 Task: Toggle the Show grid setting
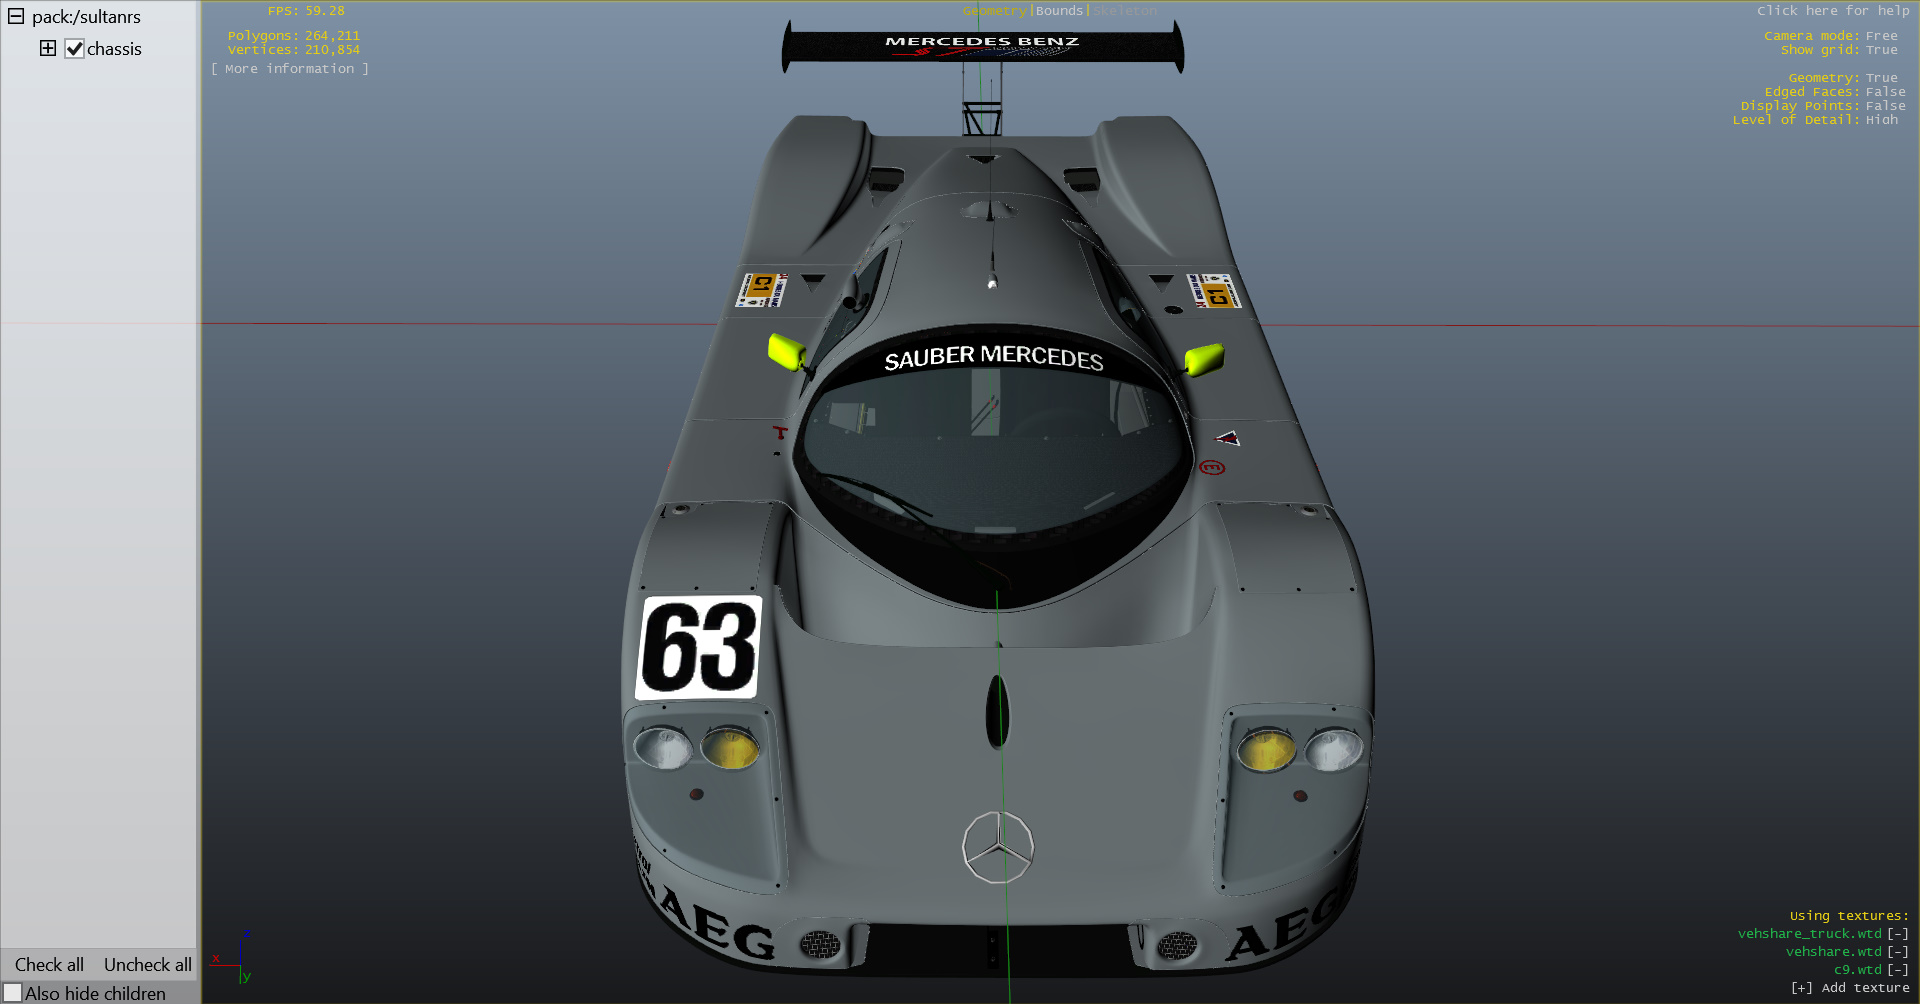pos(1838,49)
